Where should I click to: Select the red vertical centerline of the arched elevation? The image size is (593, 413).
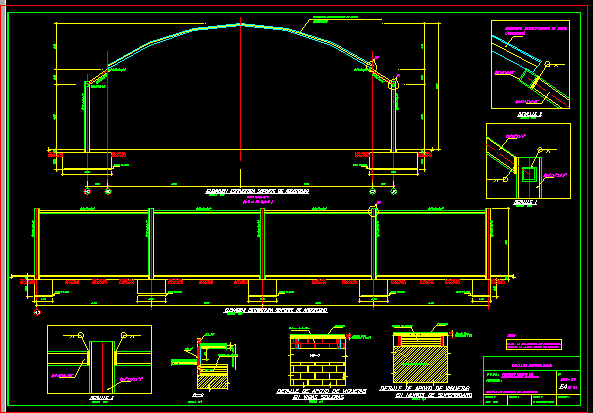click(240, 89)
